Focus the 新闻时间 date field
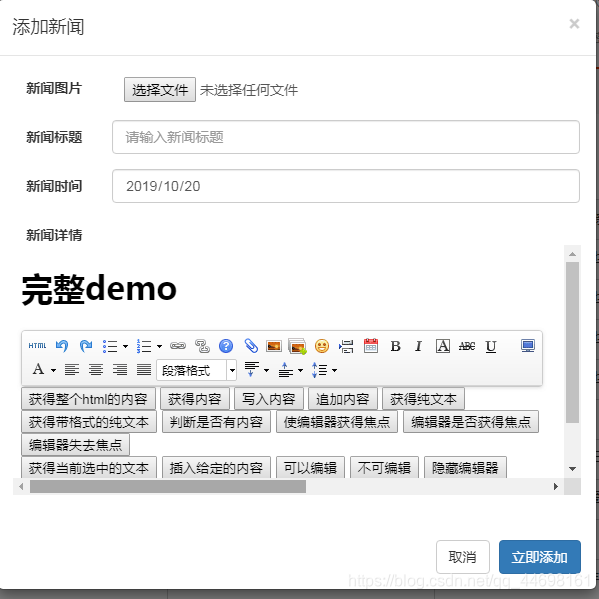This screenshot has height=599, width=599. point(346,186)
